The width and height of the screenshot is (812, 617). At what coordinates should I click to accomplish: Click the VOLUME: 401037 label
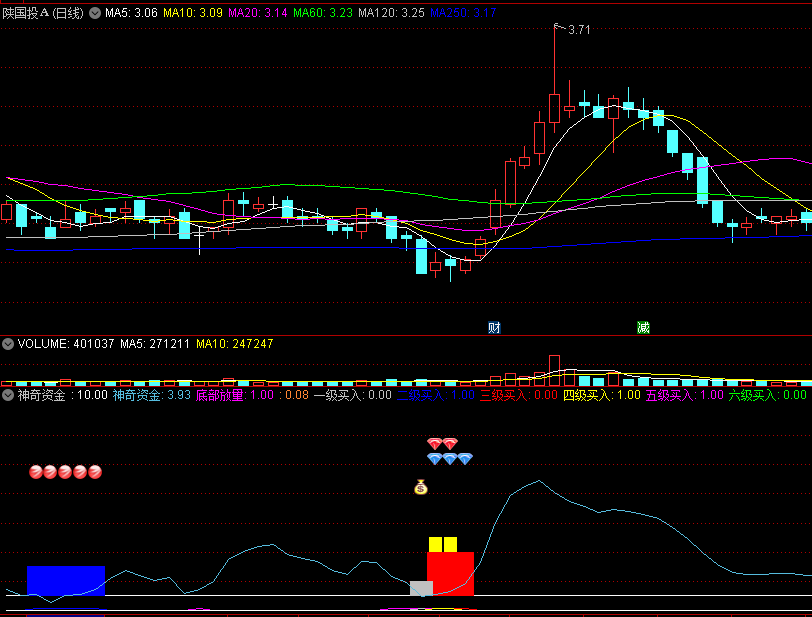coord(66,344)
